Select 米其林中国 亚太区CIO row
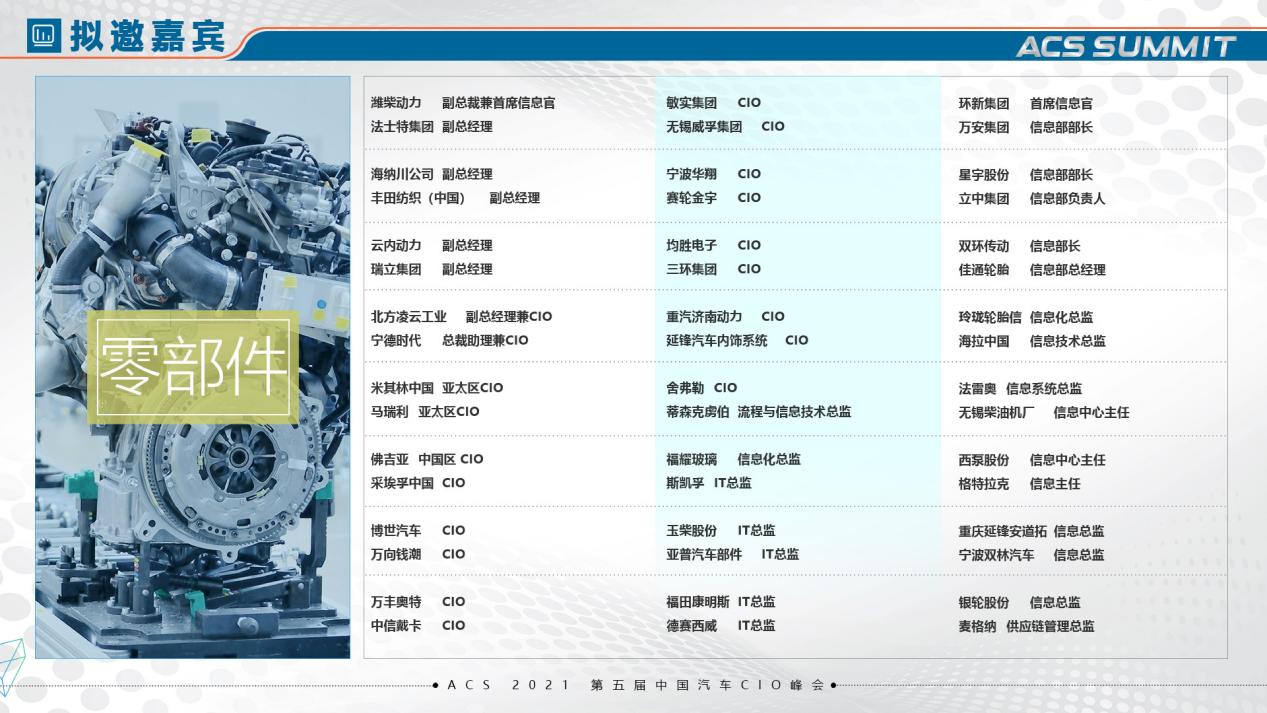Viewport: 1267px width, 713px height. coord(437,388)
